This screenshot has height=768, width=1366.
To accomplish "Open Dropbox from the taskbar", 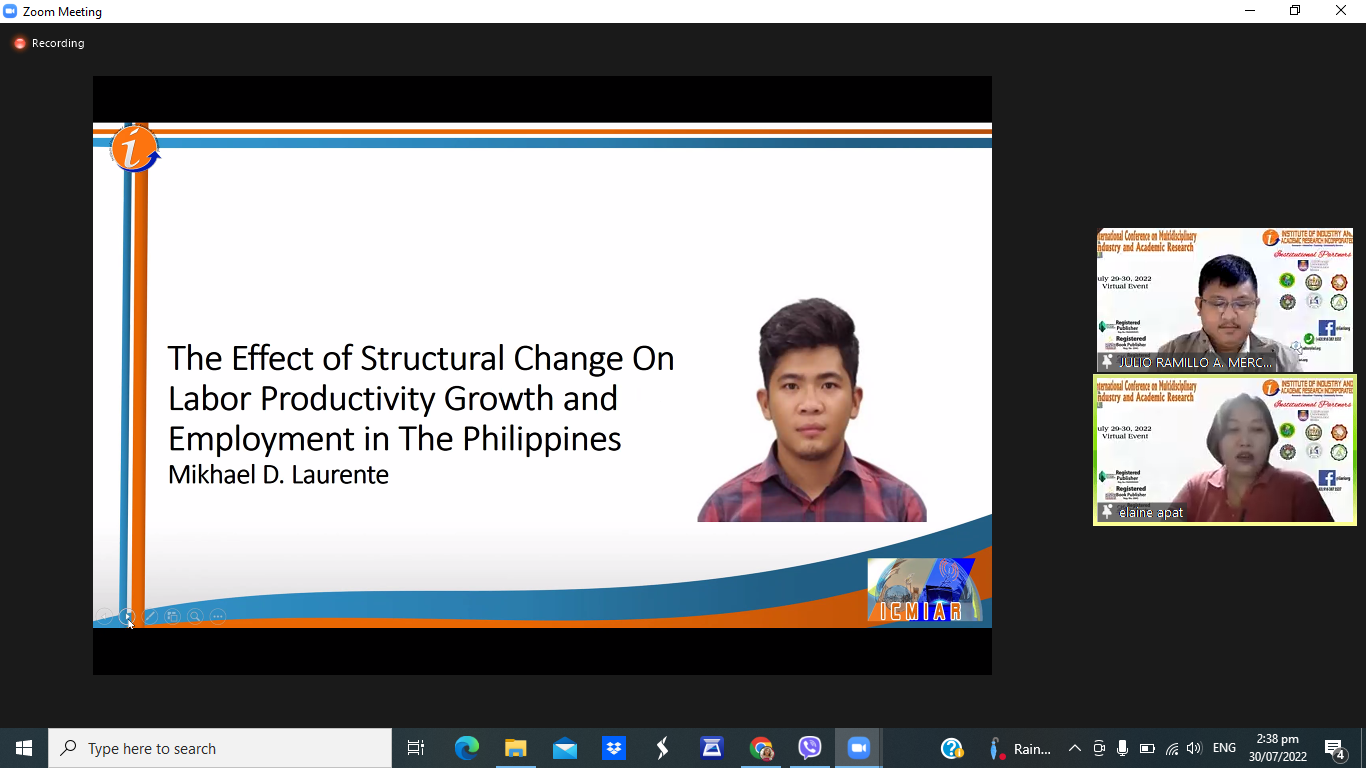I will coord(613,748).
